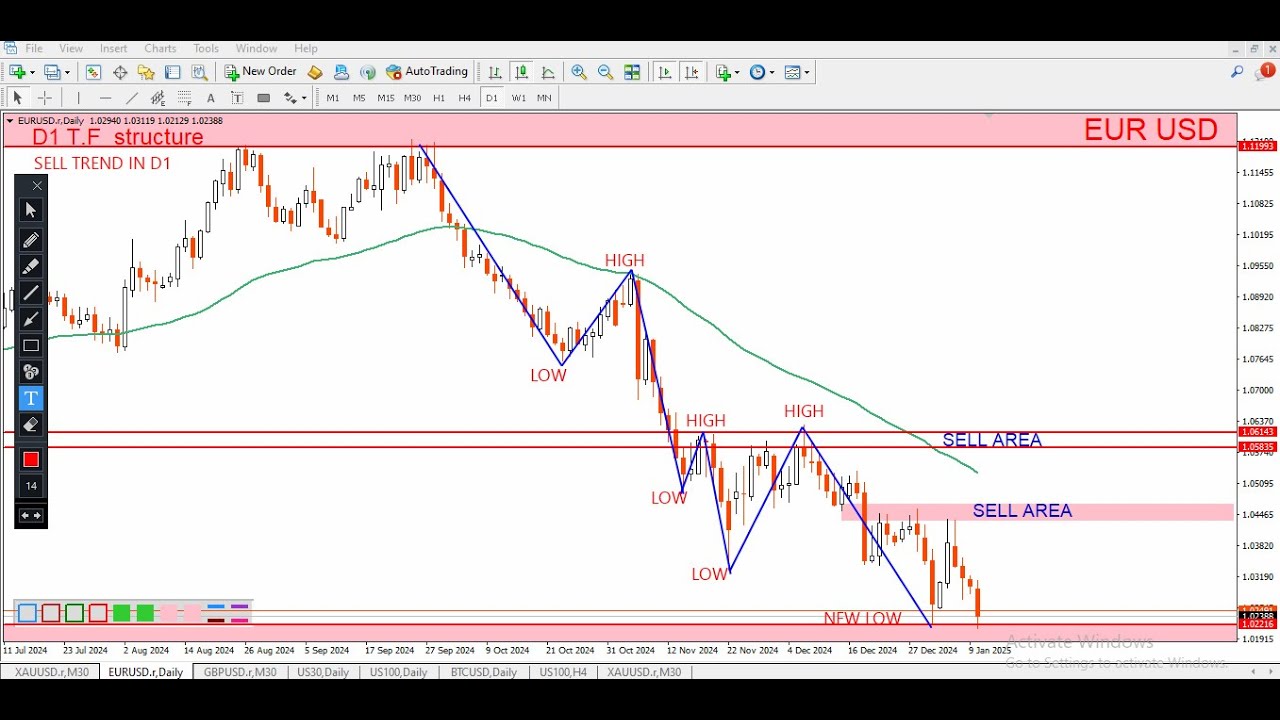Switch chart to candlesticks view

click(x=521, y=72)
